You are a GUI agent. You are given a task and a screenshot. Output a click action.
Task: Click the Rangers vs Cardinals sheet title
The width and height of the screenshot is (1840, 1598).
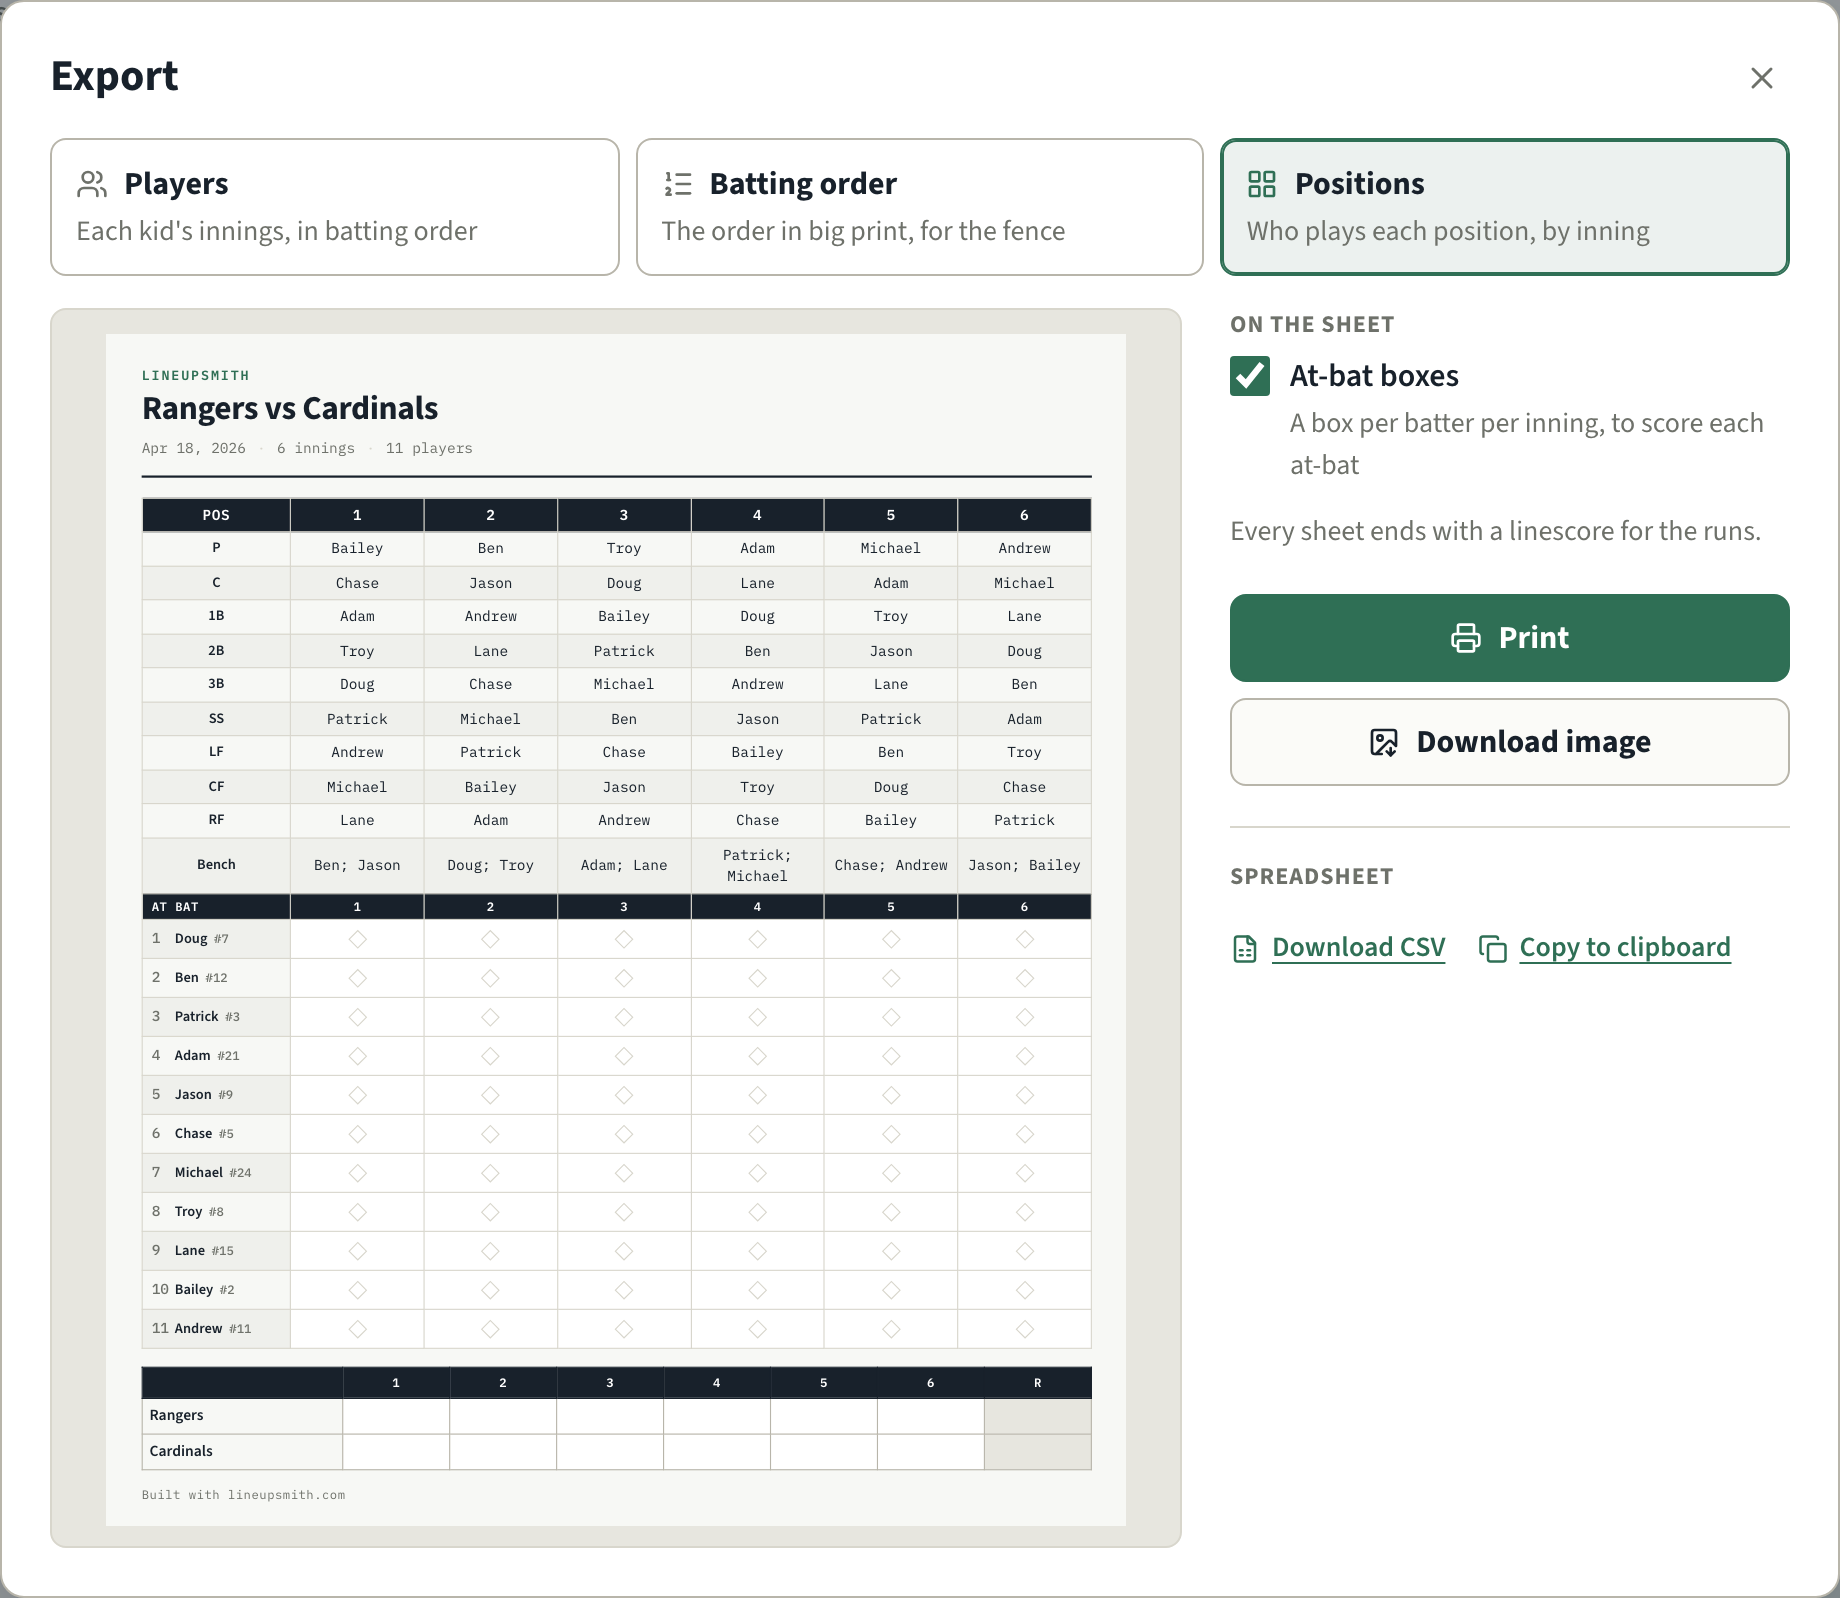[290, 408]
